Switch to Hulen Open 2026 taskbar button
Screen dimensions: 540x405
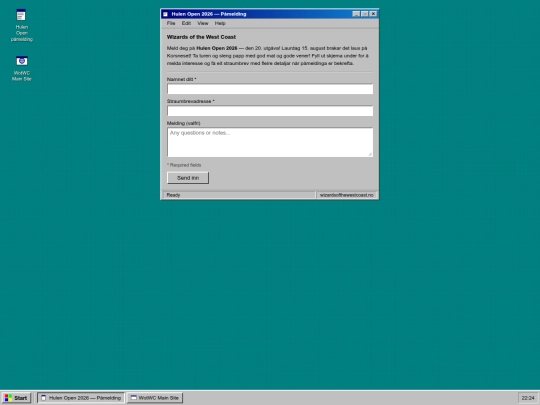point(81,398)
